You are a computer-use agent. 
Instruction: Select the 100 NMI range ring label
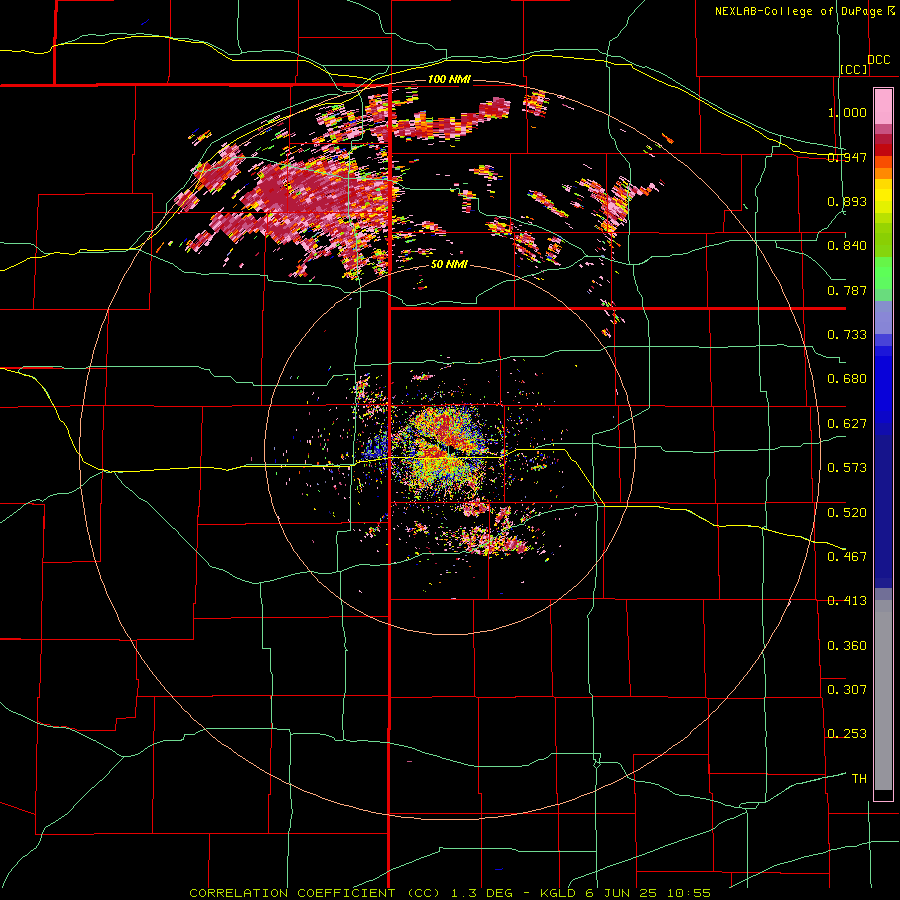coord(449,79)
